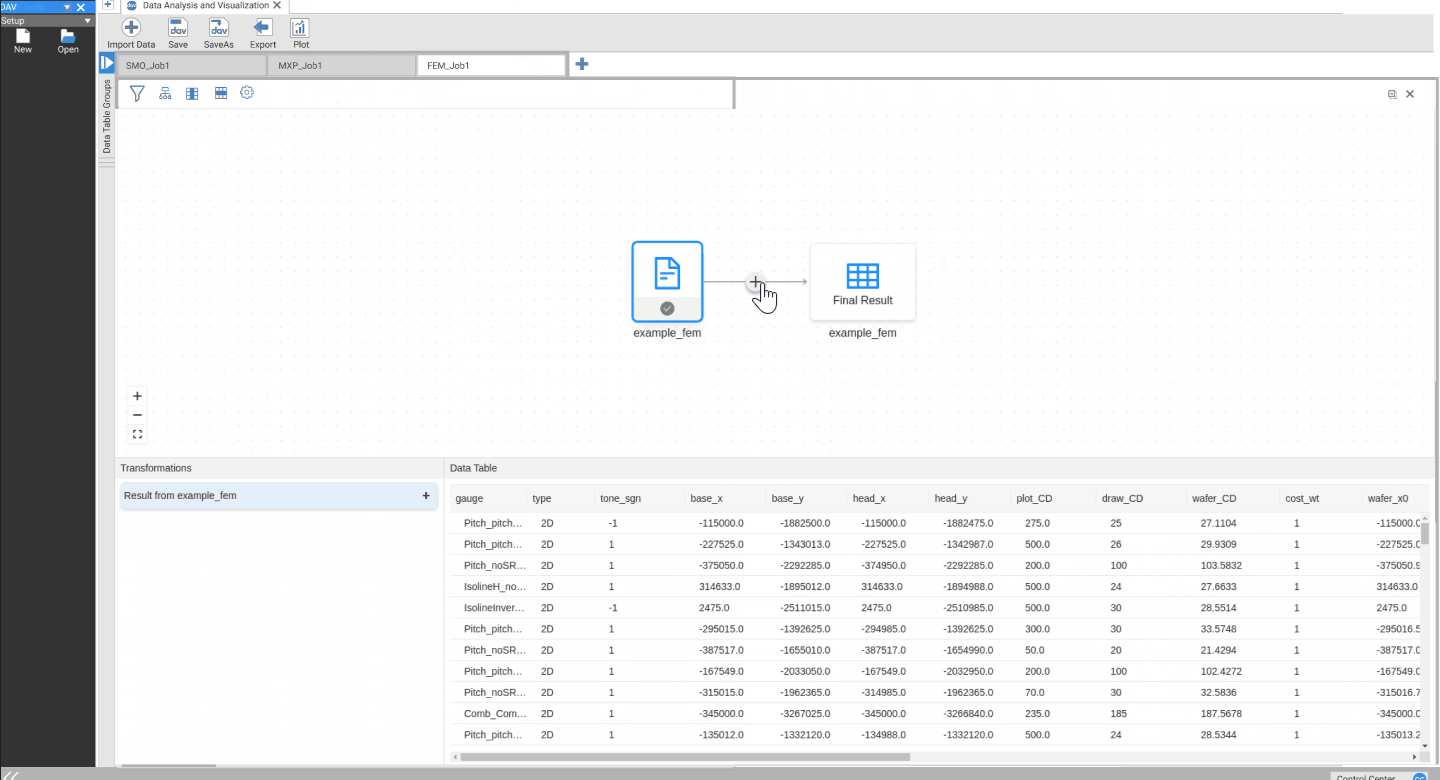This screenshot has height=780, width=1440.
Task: Click the column layout icon beside hierarchy
Action: pyautogui.click(x=193, y=93)
